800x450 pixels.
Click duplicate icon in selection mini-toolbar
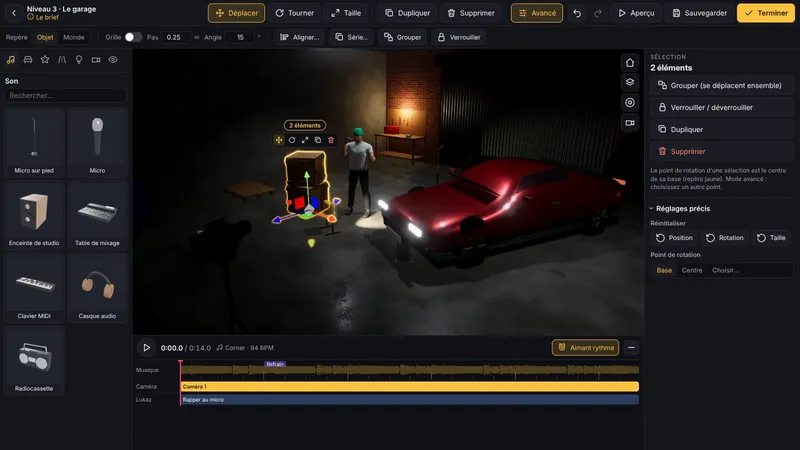tap(318, 140)
